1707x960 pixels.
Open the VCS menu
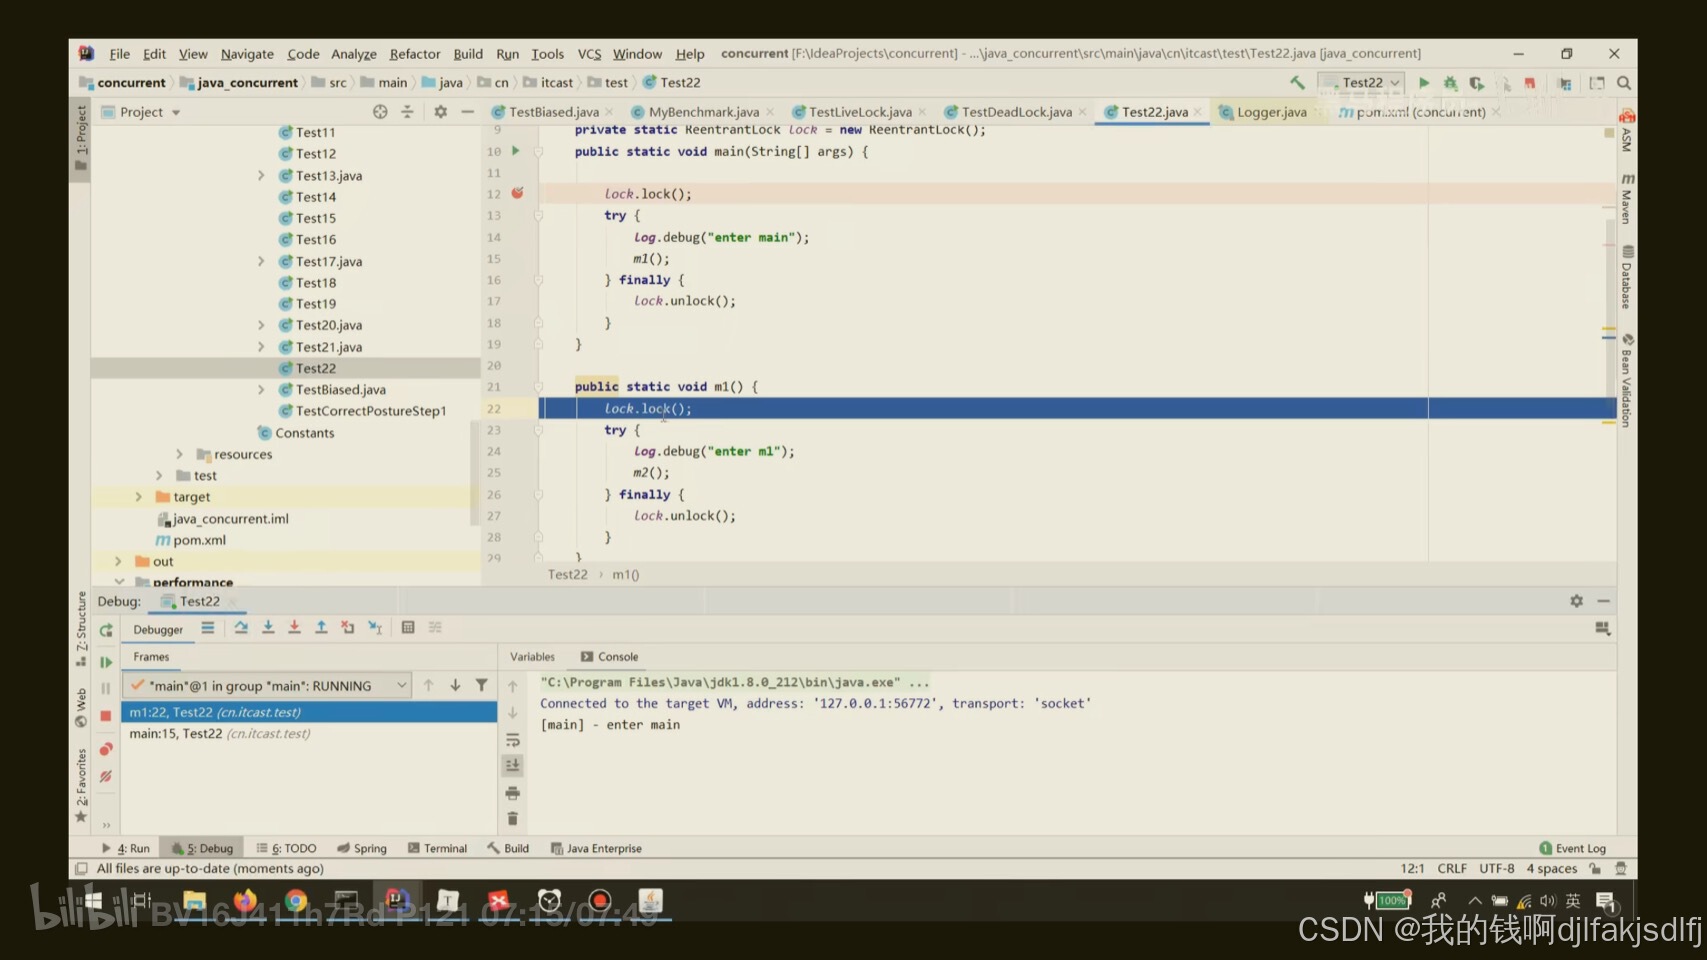coord(589,54)
